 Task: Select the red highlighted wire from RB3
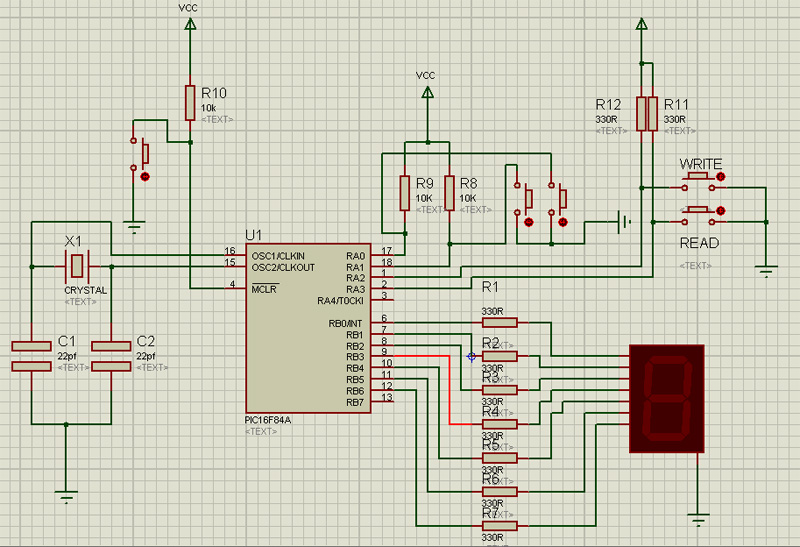point(449,390)
